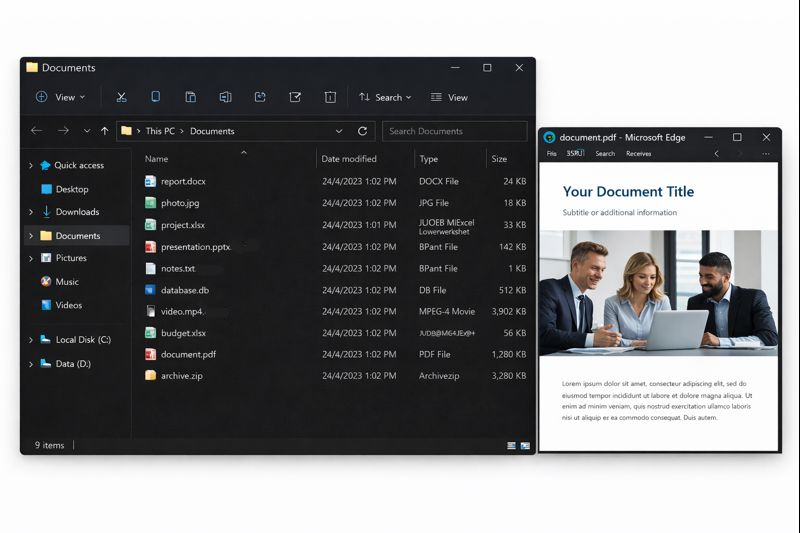Switch to large thumbnails view in status bar
800x533 pixels.
click(524, 445)
